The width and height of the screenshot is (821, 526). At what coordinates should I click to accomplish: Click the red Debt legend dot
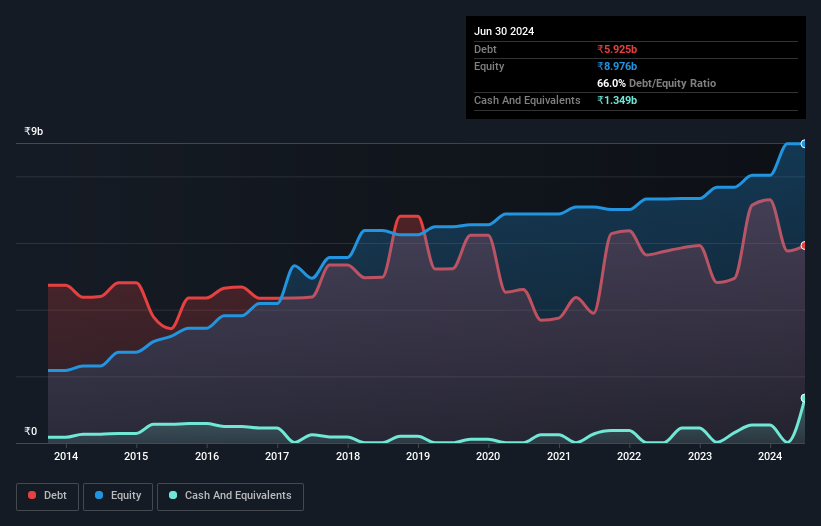tap(32, 495)
